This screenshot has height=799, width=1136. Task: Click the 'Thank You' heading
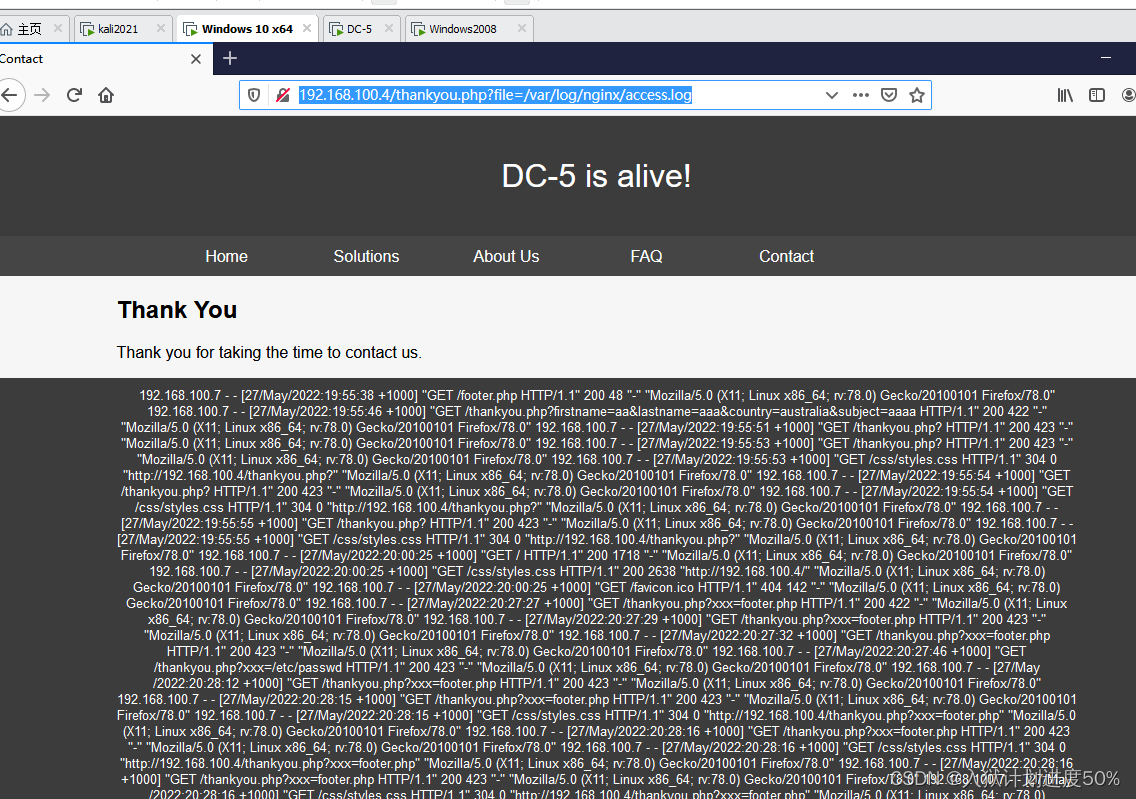(x=178, y=310)
